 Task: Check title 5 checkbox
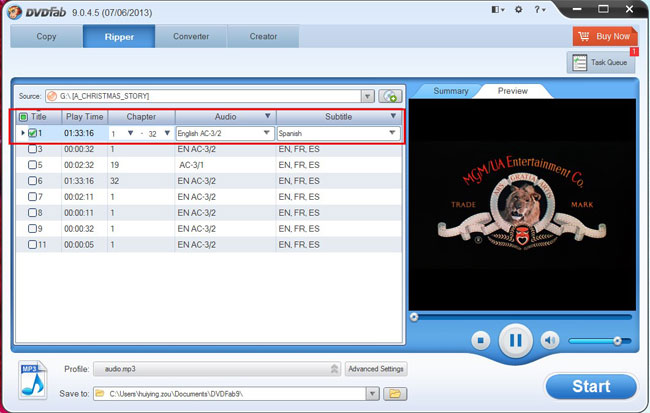click(x=32, y=165)
